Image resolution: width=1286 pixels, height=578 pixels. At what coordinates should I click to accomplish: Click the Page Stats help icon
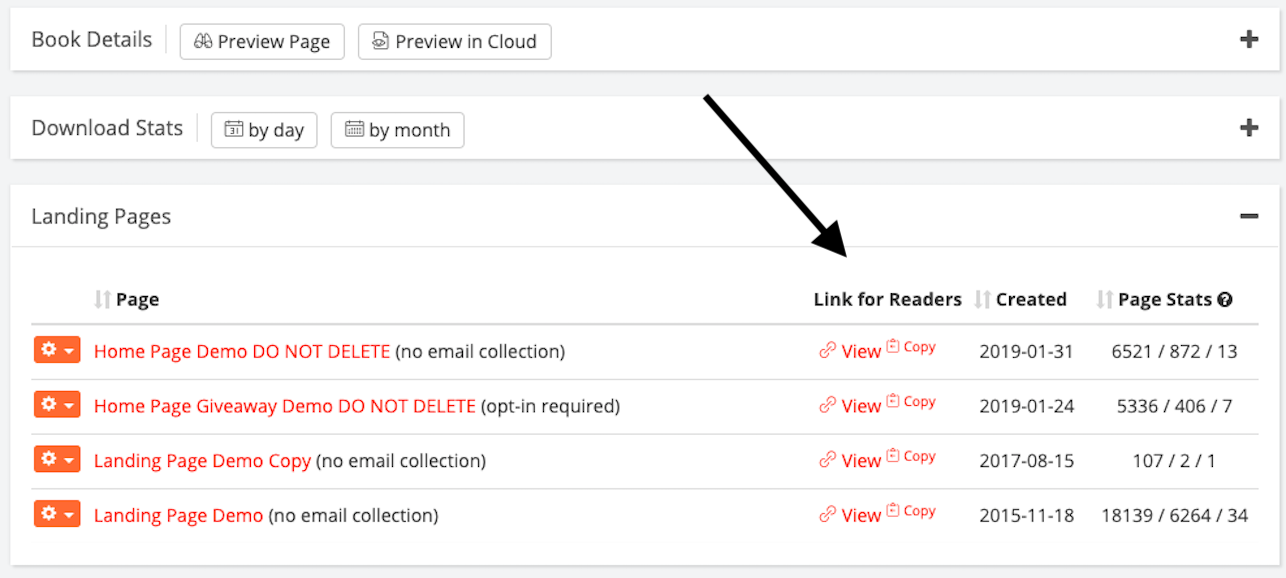point(1225,299)
